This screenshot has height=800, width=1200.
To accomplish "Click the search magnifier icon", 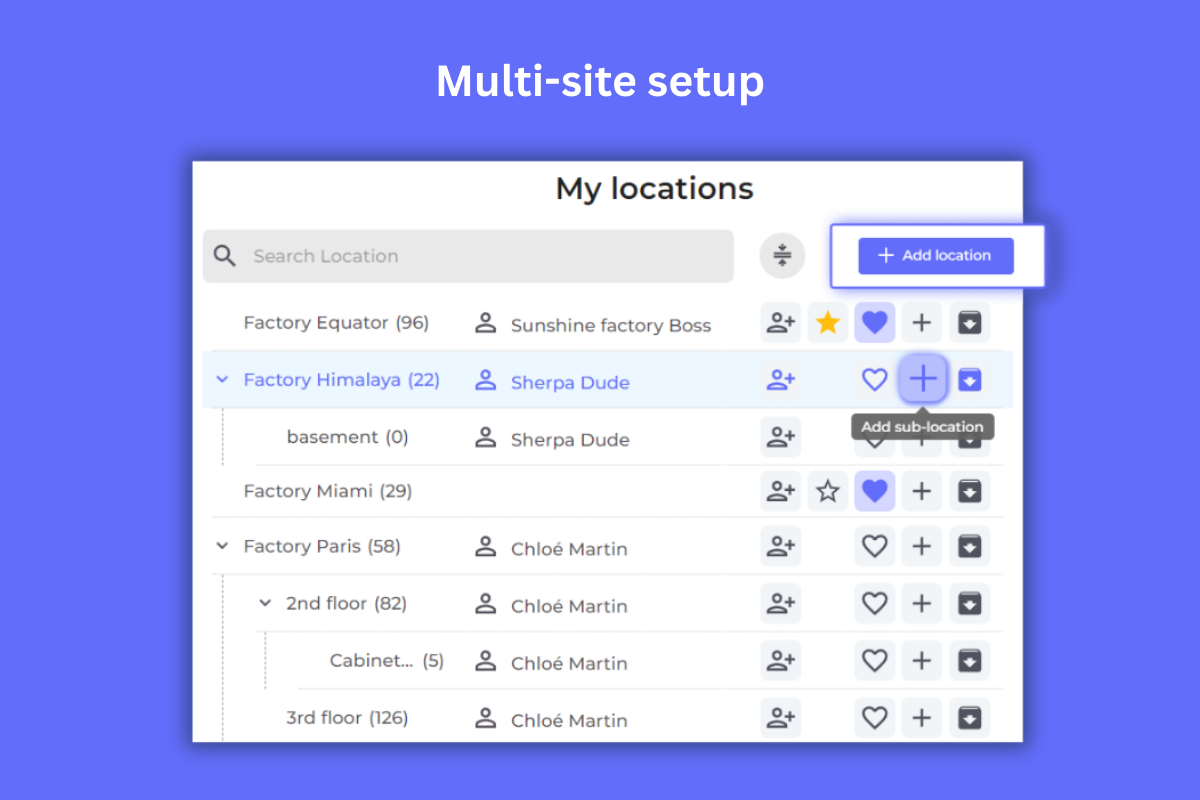I will click(x=224, y=256).
